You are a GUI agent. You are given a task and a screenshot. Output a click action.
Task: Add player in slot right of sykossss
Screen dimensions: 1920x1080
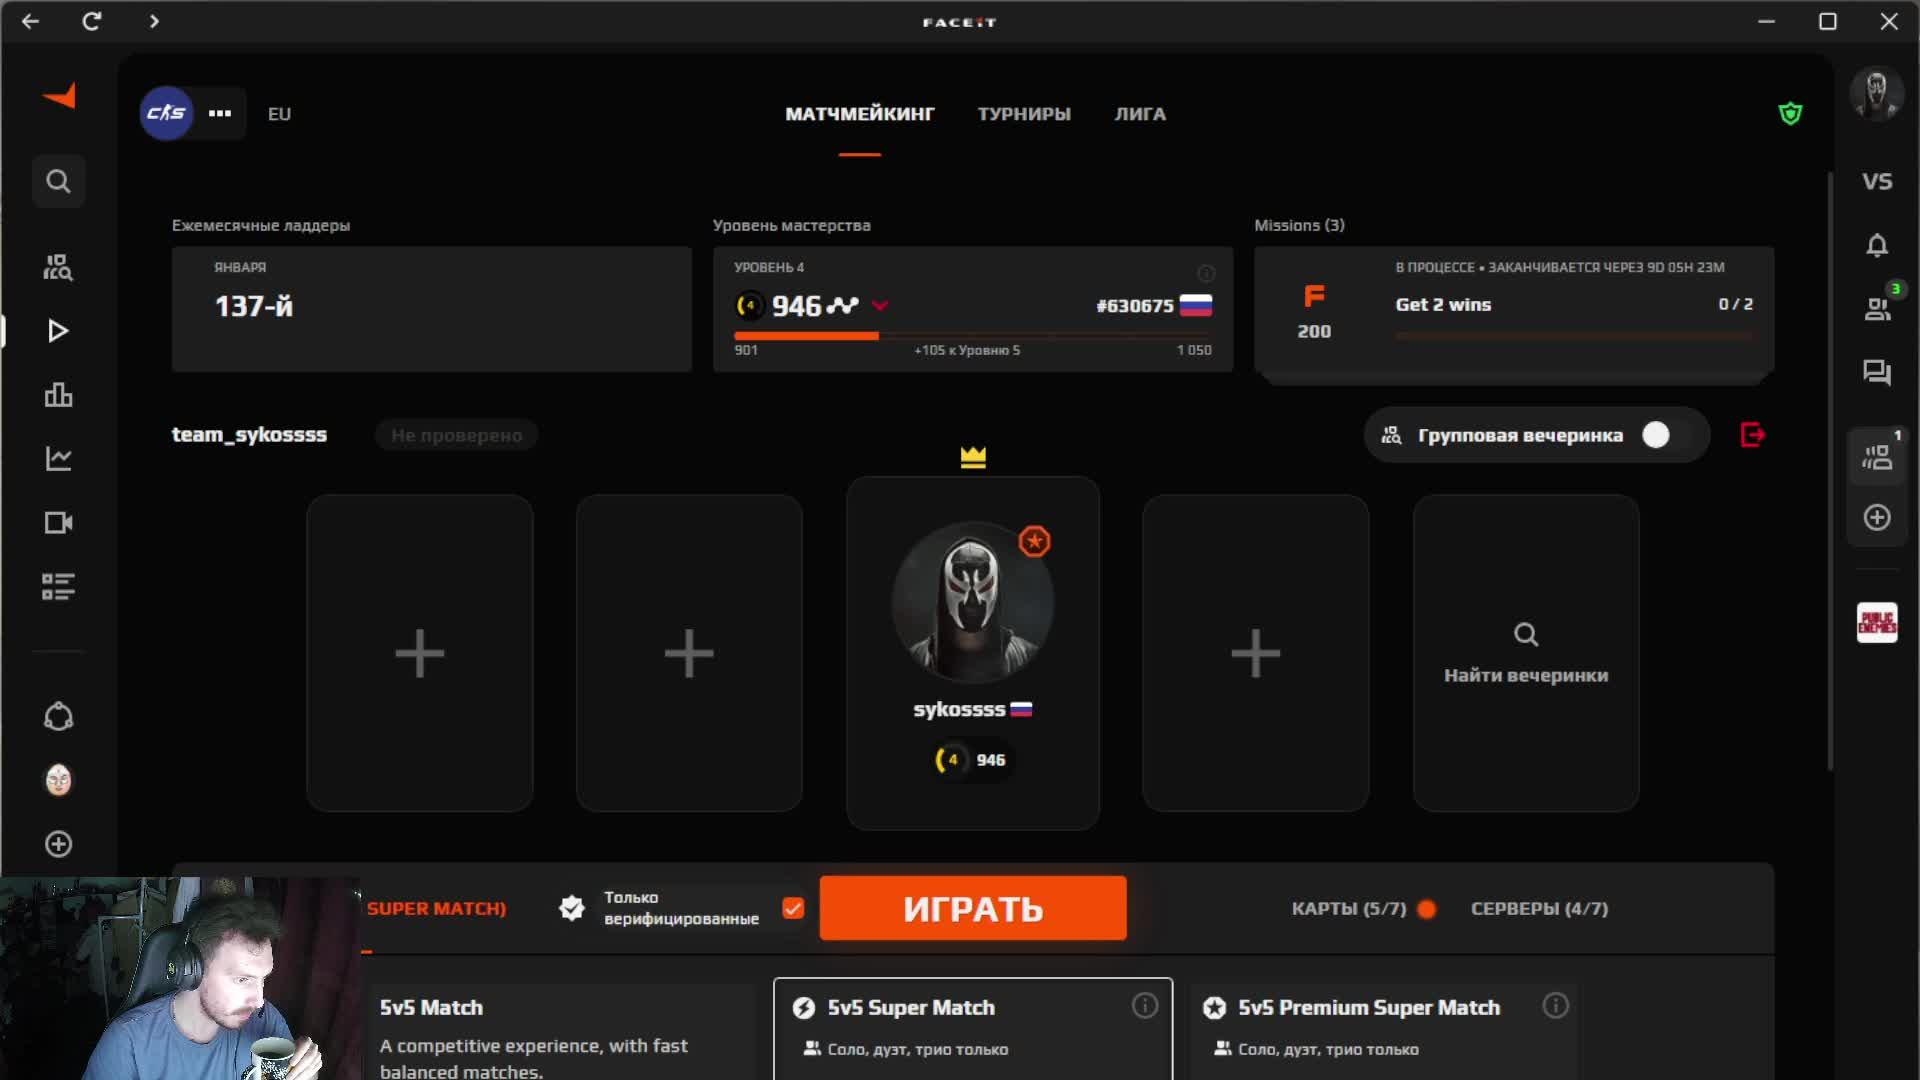1256,653
